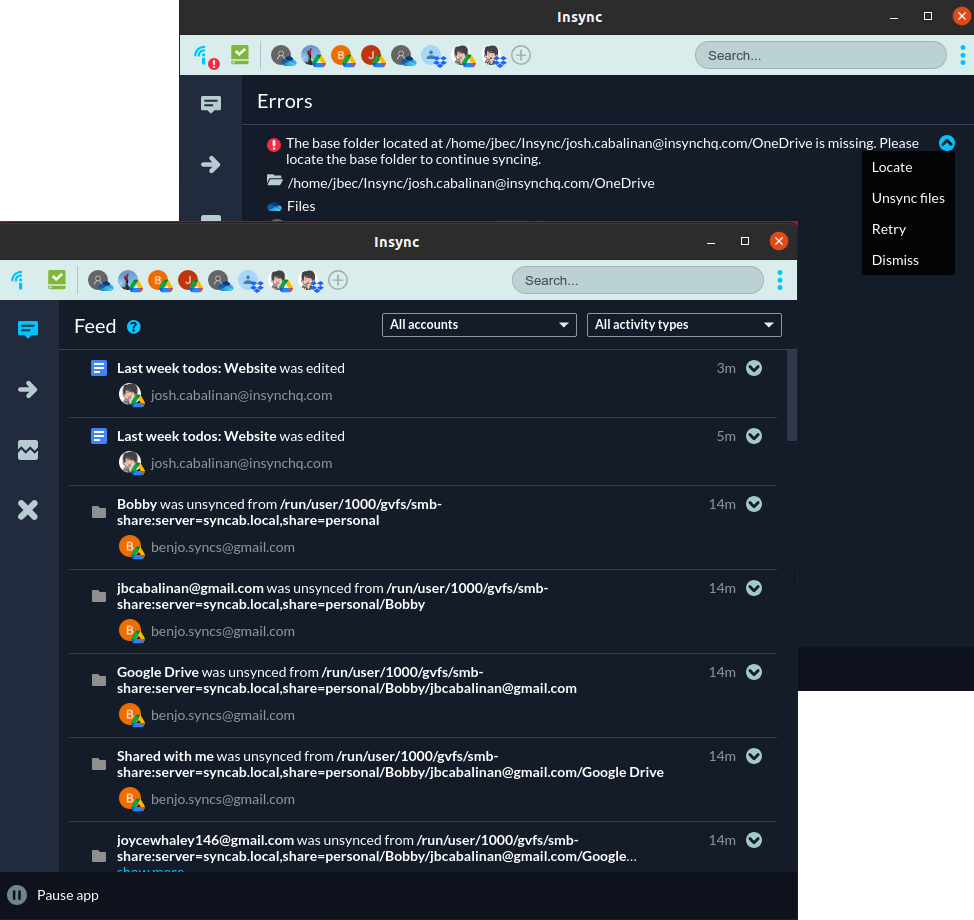This screenshot has width=974, height=920.
Task: Open the X (errors) view in the front window sidebar
Action: (28, 510)
